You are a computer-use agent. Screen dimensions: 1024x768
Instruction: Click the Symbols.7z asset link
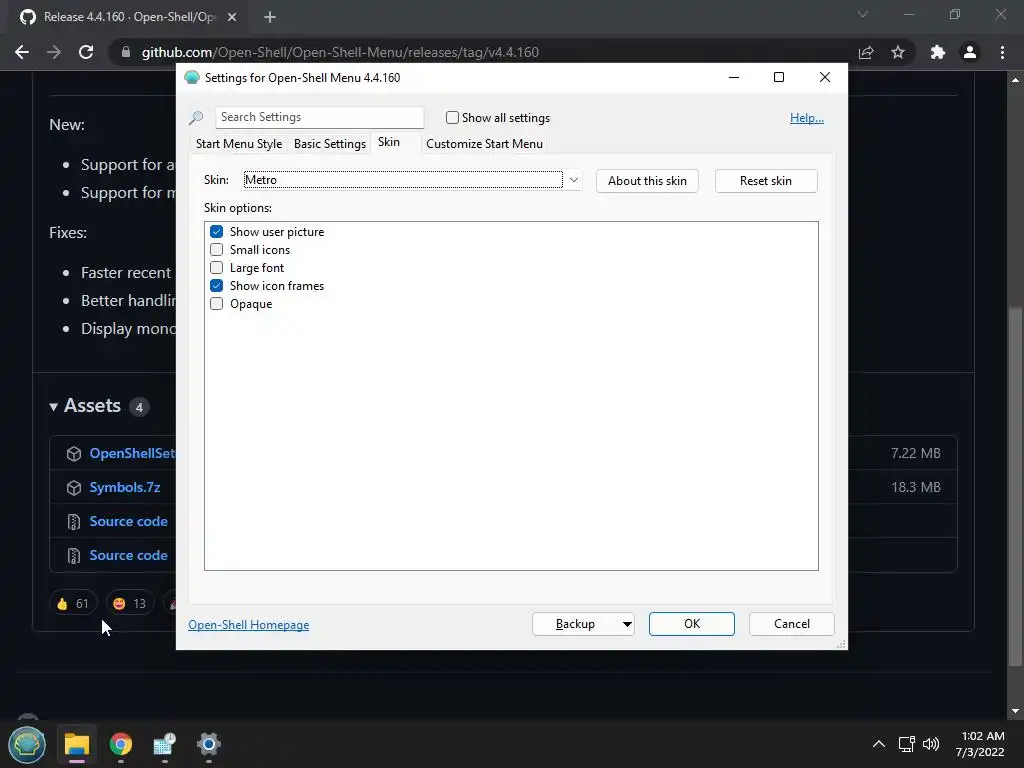(125, 487)
